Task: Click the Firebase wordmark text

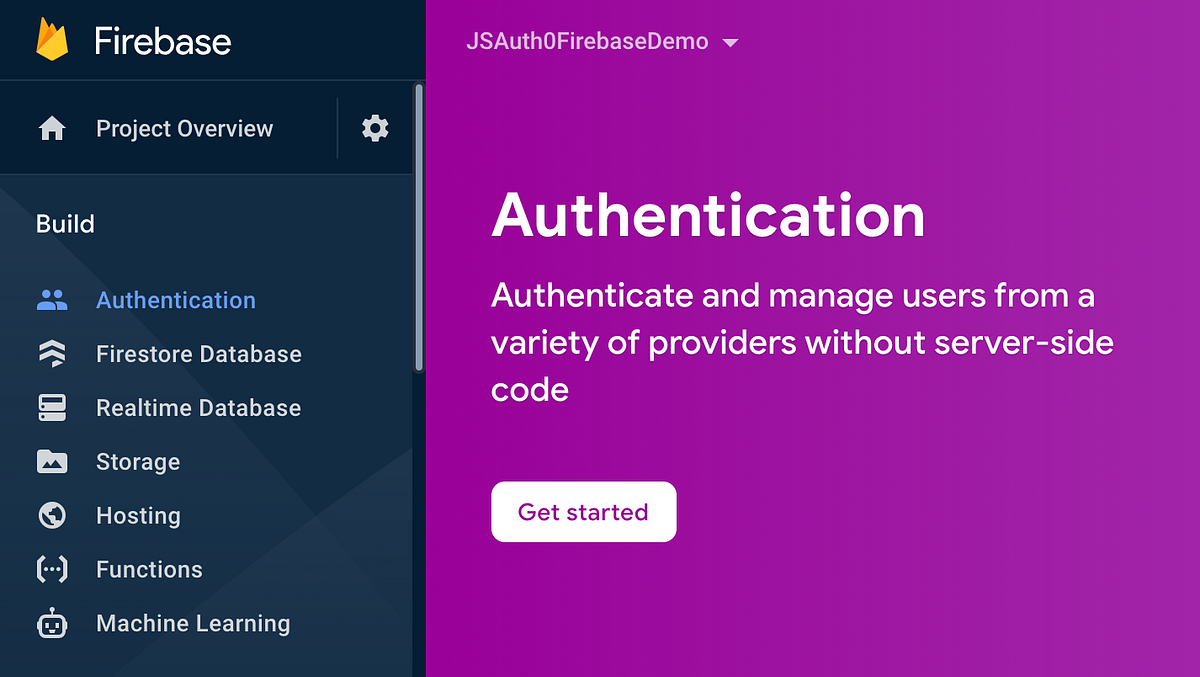Action: click(162, 40)
